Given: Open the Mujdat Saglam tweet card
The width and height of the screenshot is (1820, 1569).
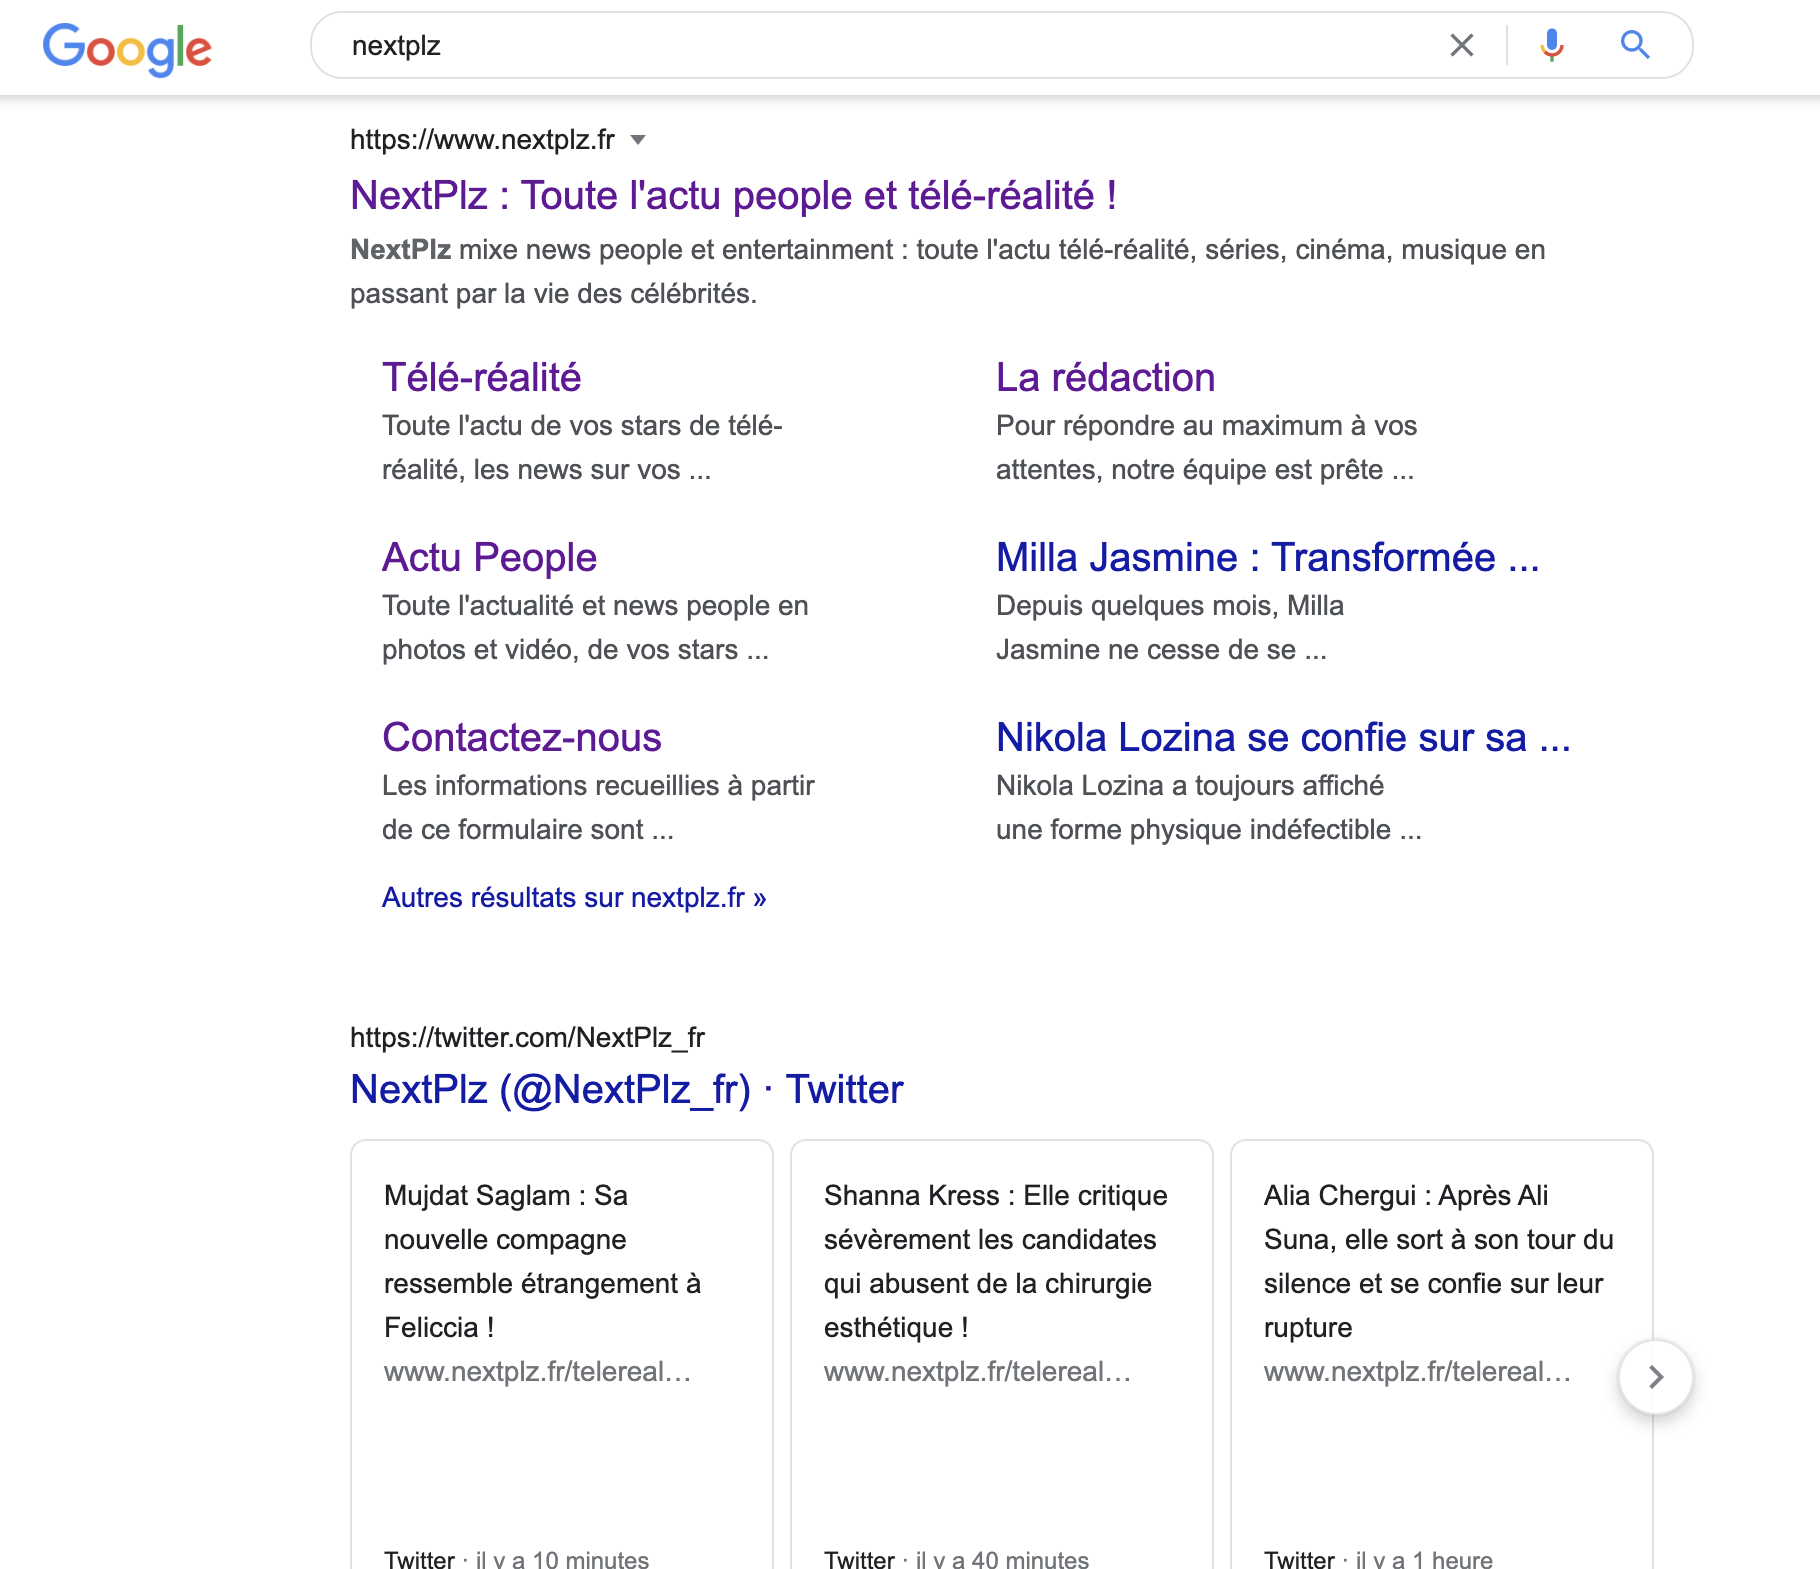Looking at the screenshot, I should click(561, 1354).
